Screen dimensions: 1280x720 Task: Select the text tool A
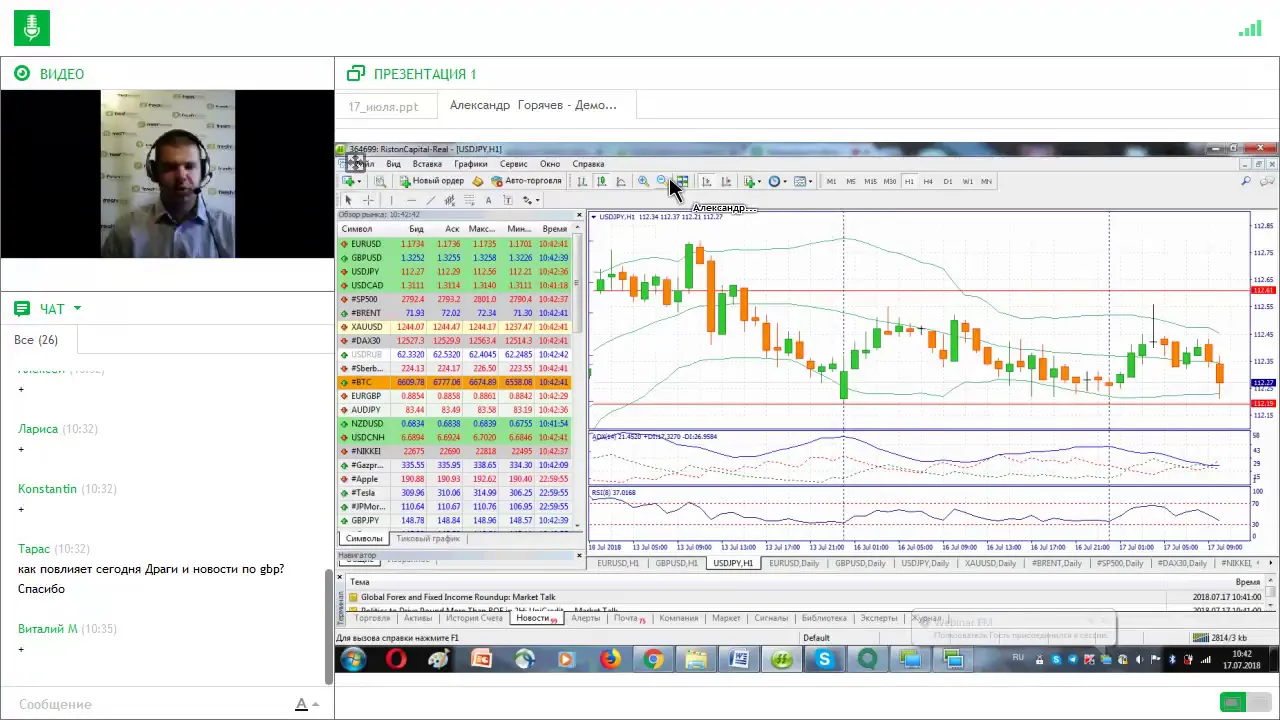[x=488, y=200]
